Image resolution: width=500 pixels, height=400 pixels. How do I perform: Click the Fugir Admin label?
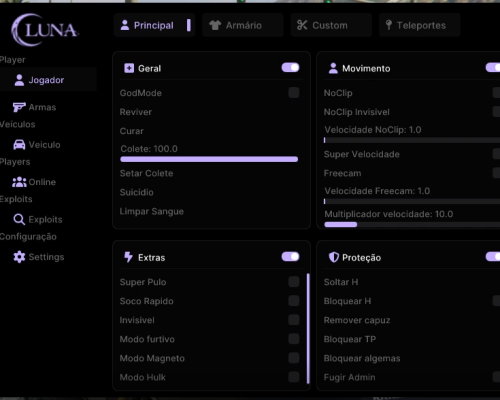pyautogui.click(x=349, y=377)
